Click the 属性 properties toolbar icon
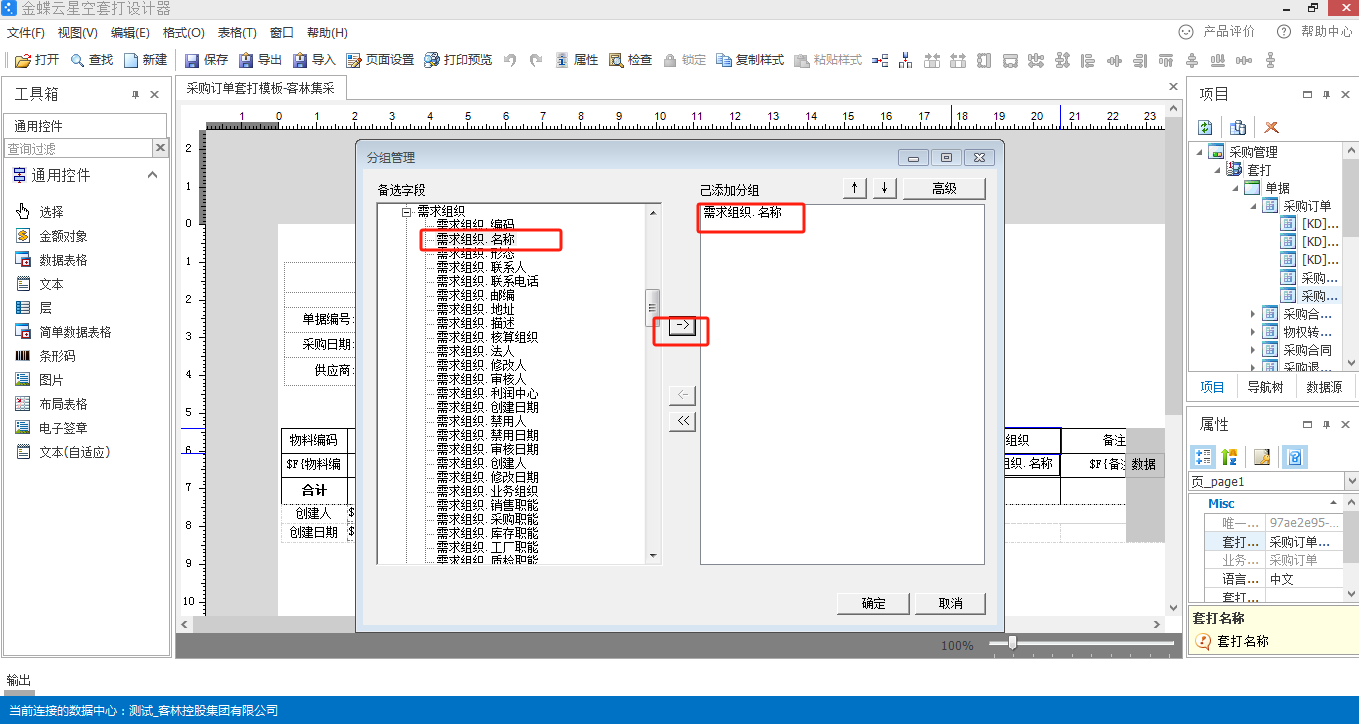Viewport: 1359px width, 724px height. click(x=576, y=60)
